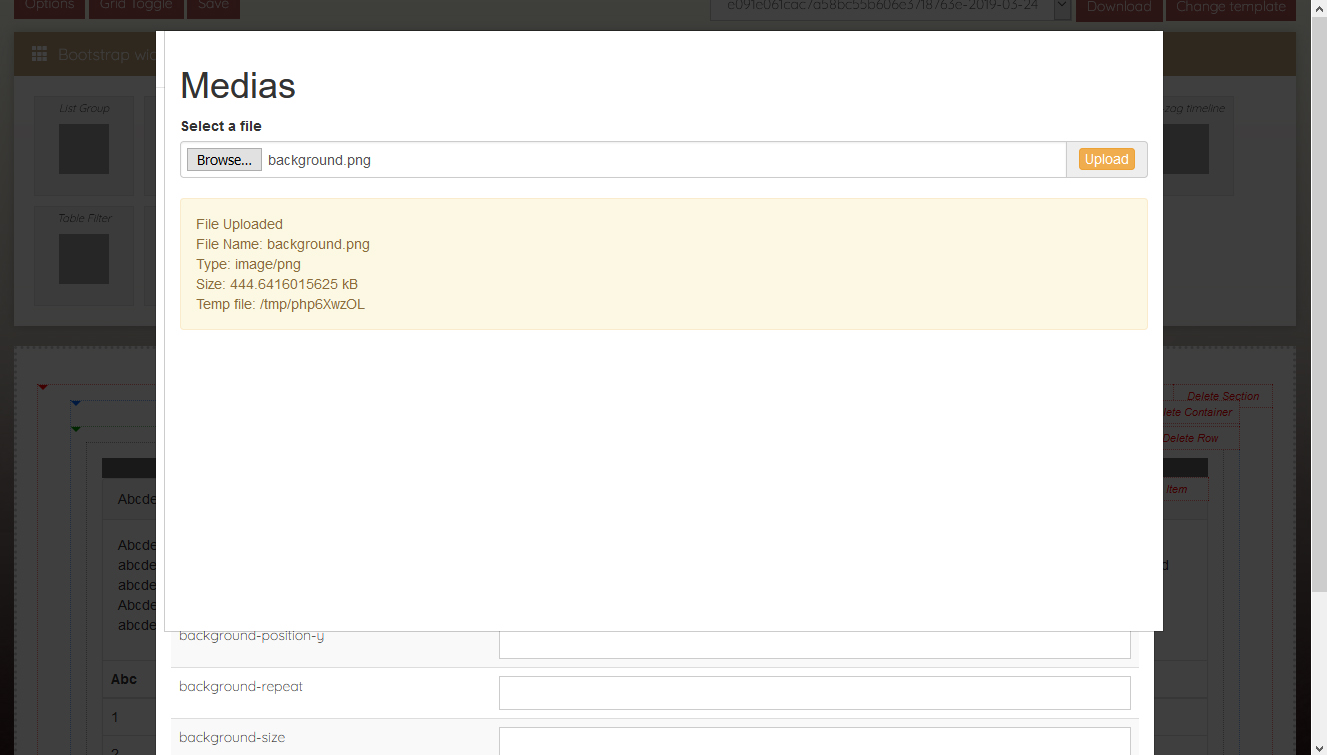This screenshot has width=1327, height=755.
Task: Click the scrollbar down arrow
Action: 1319,746
